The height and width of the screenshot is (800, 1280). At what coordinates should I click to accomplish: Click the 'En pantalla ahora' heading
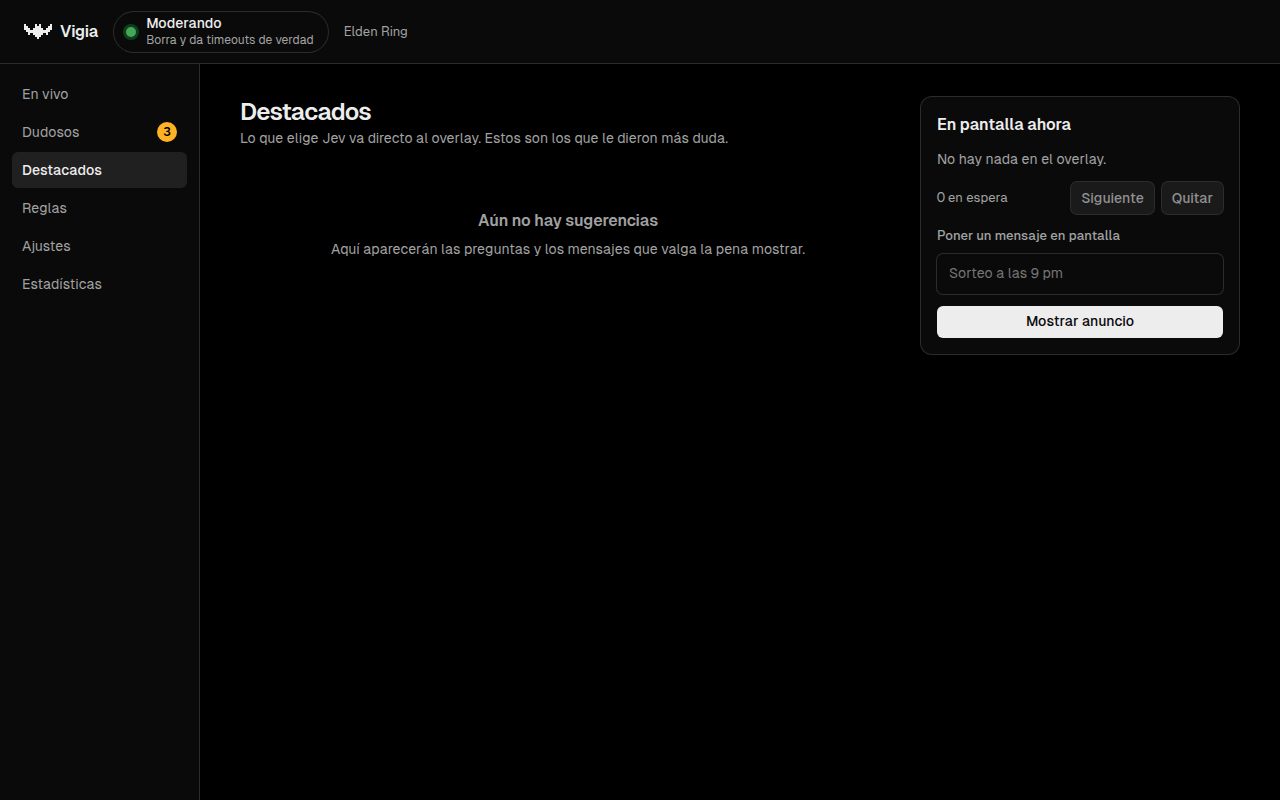[x=1004, y=125]
